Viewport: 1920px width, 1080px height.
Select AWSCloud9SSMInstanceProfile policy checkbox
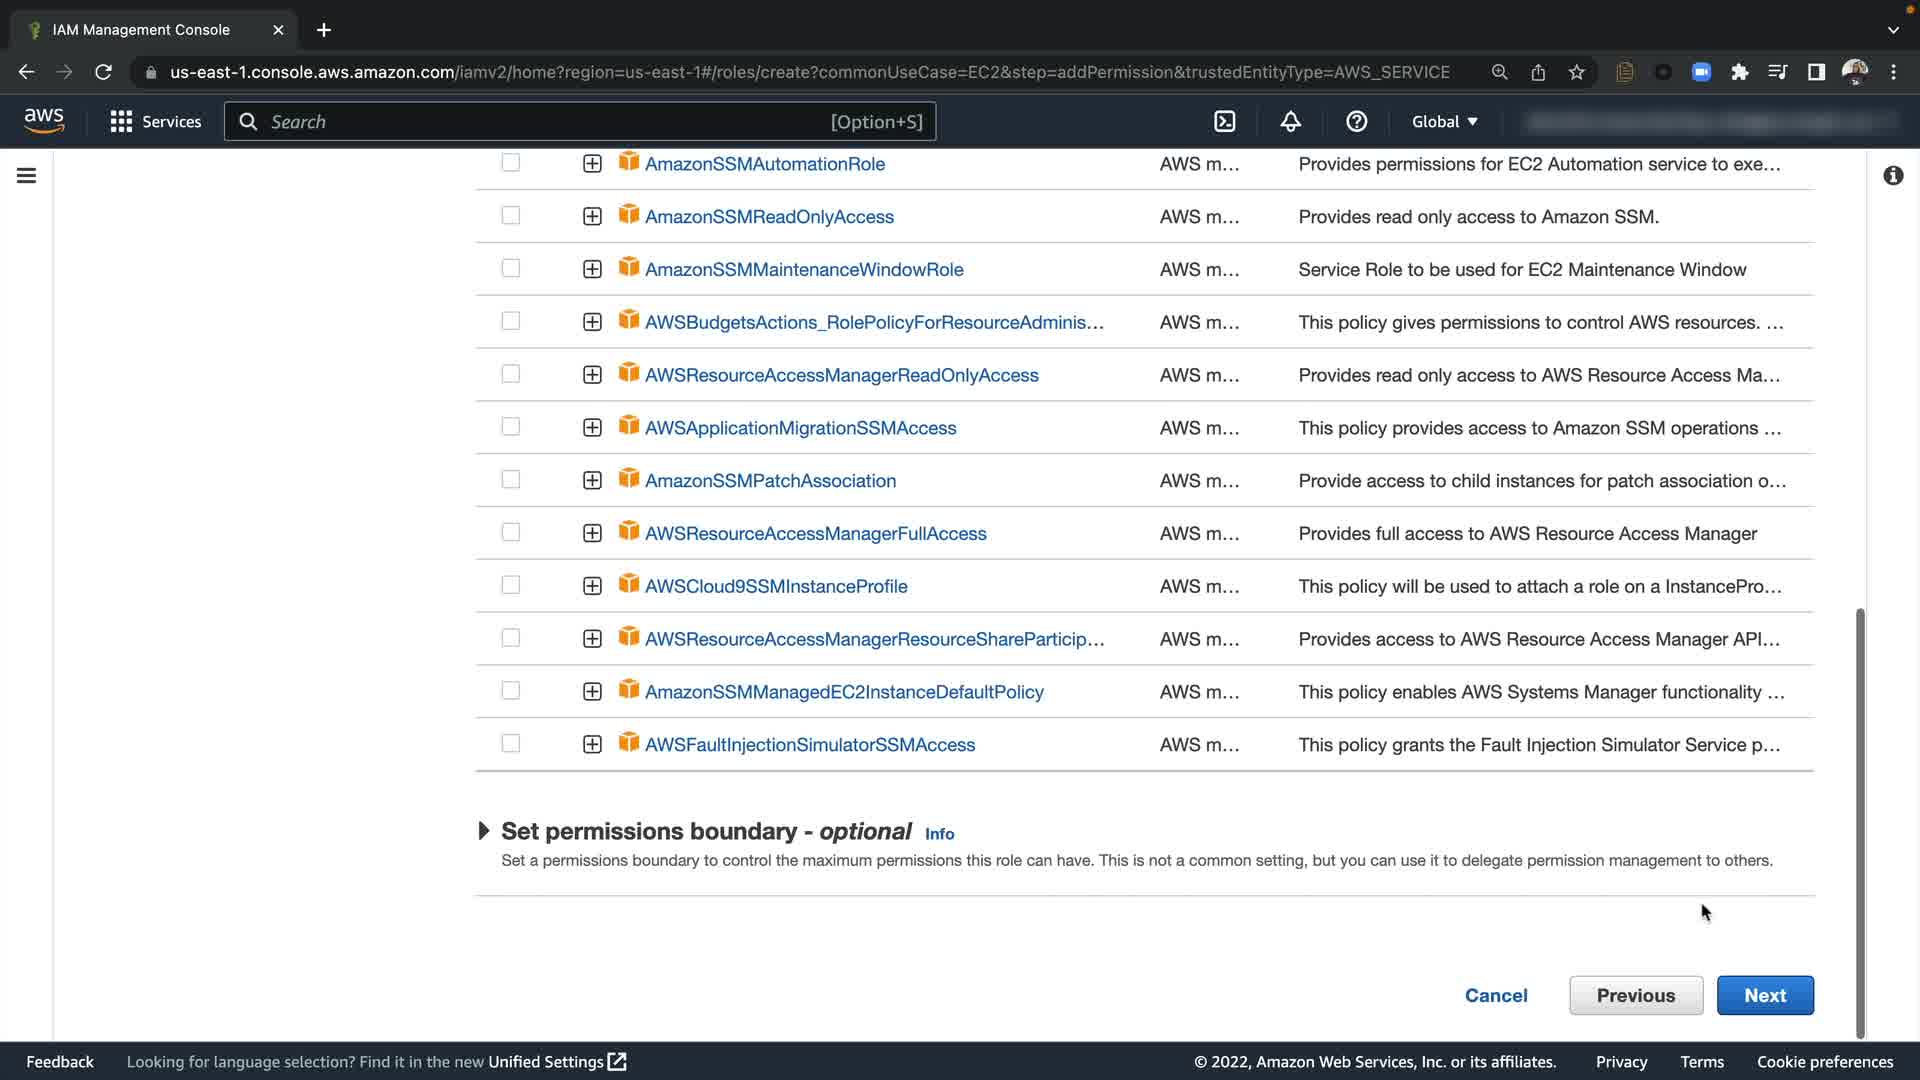(510, 585)
